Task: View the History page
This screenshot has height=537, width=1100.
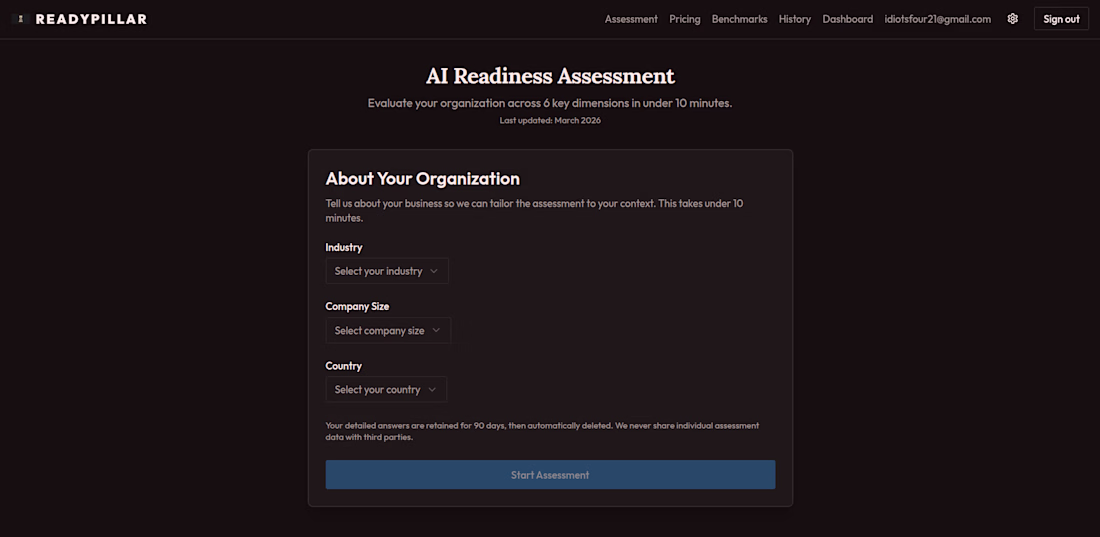Action: click(x=795, y=19)
